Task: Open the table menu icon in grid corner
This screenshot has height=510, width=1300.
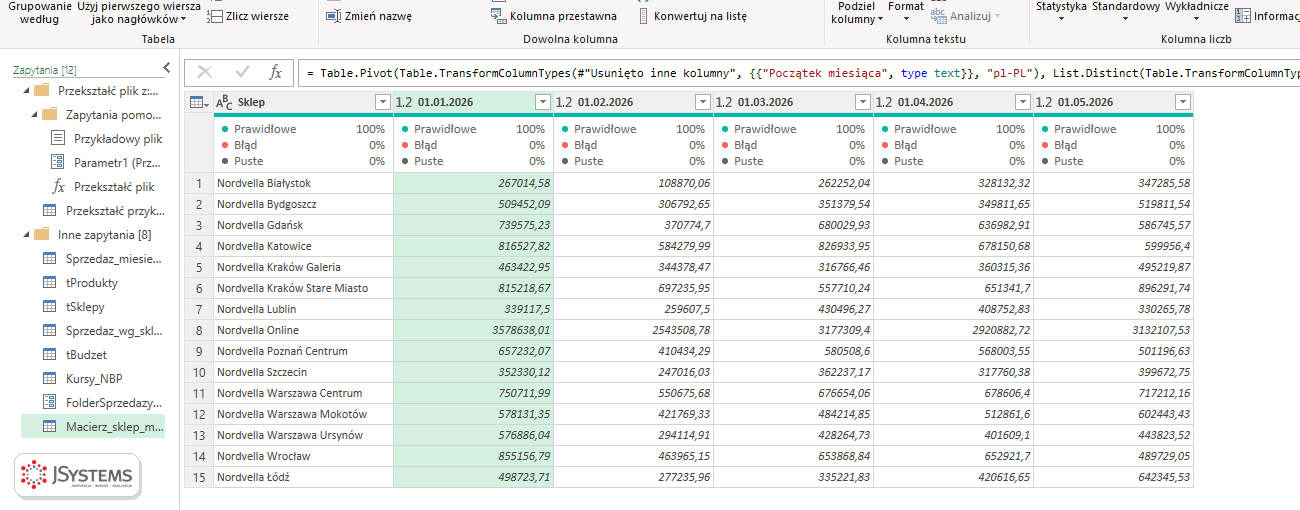Action: pos(198,102)
